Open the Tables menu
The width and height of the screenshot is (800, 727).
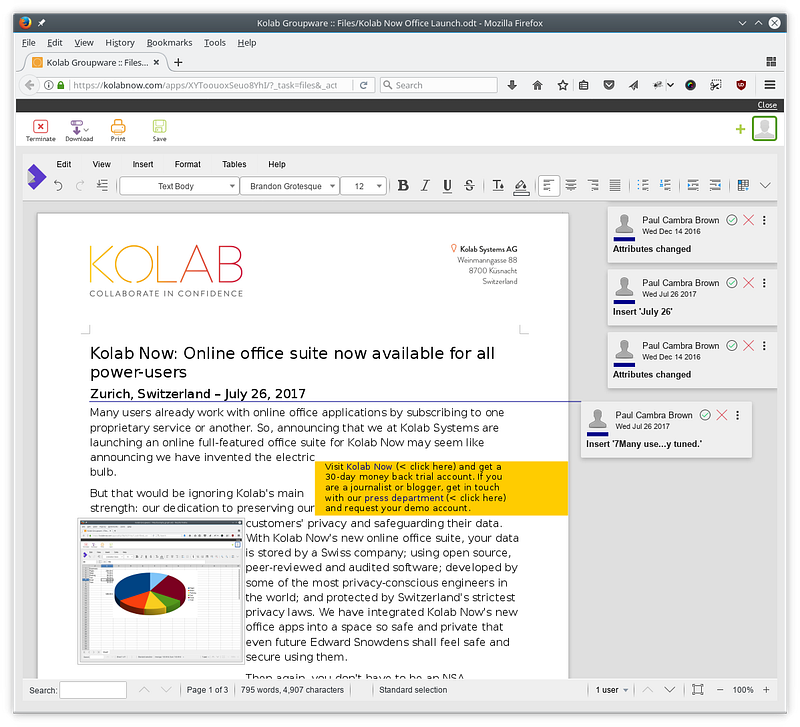pyautogui.click(x=234, y=164)
